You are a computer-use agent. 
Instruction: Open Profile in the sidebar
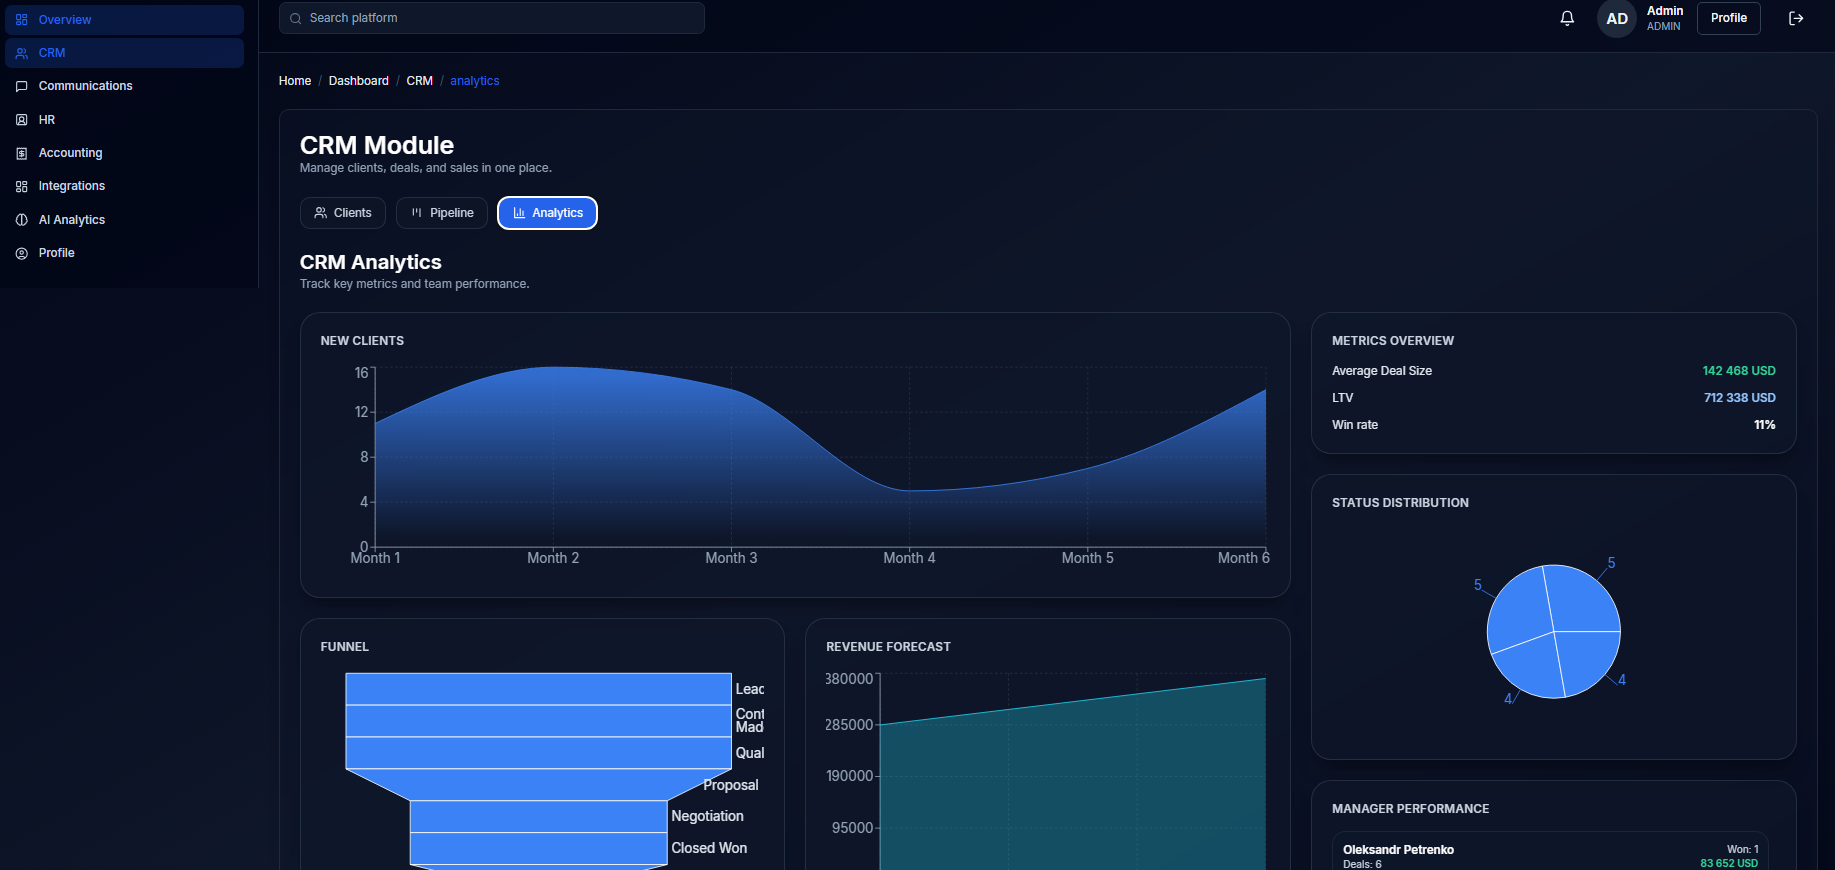click(x=124, y=253)
